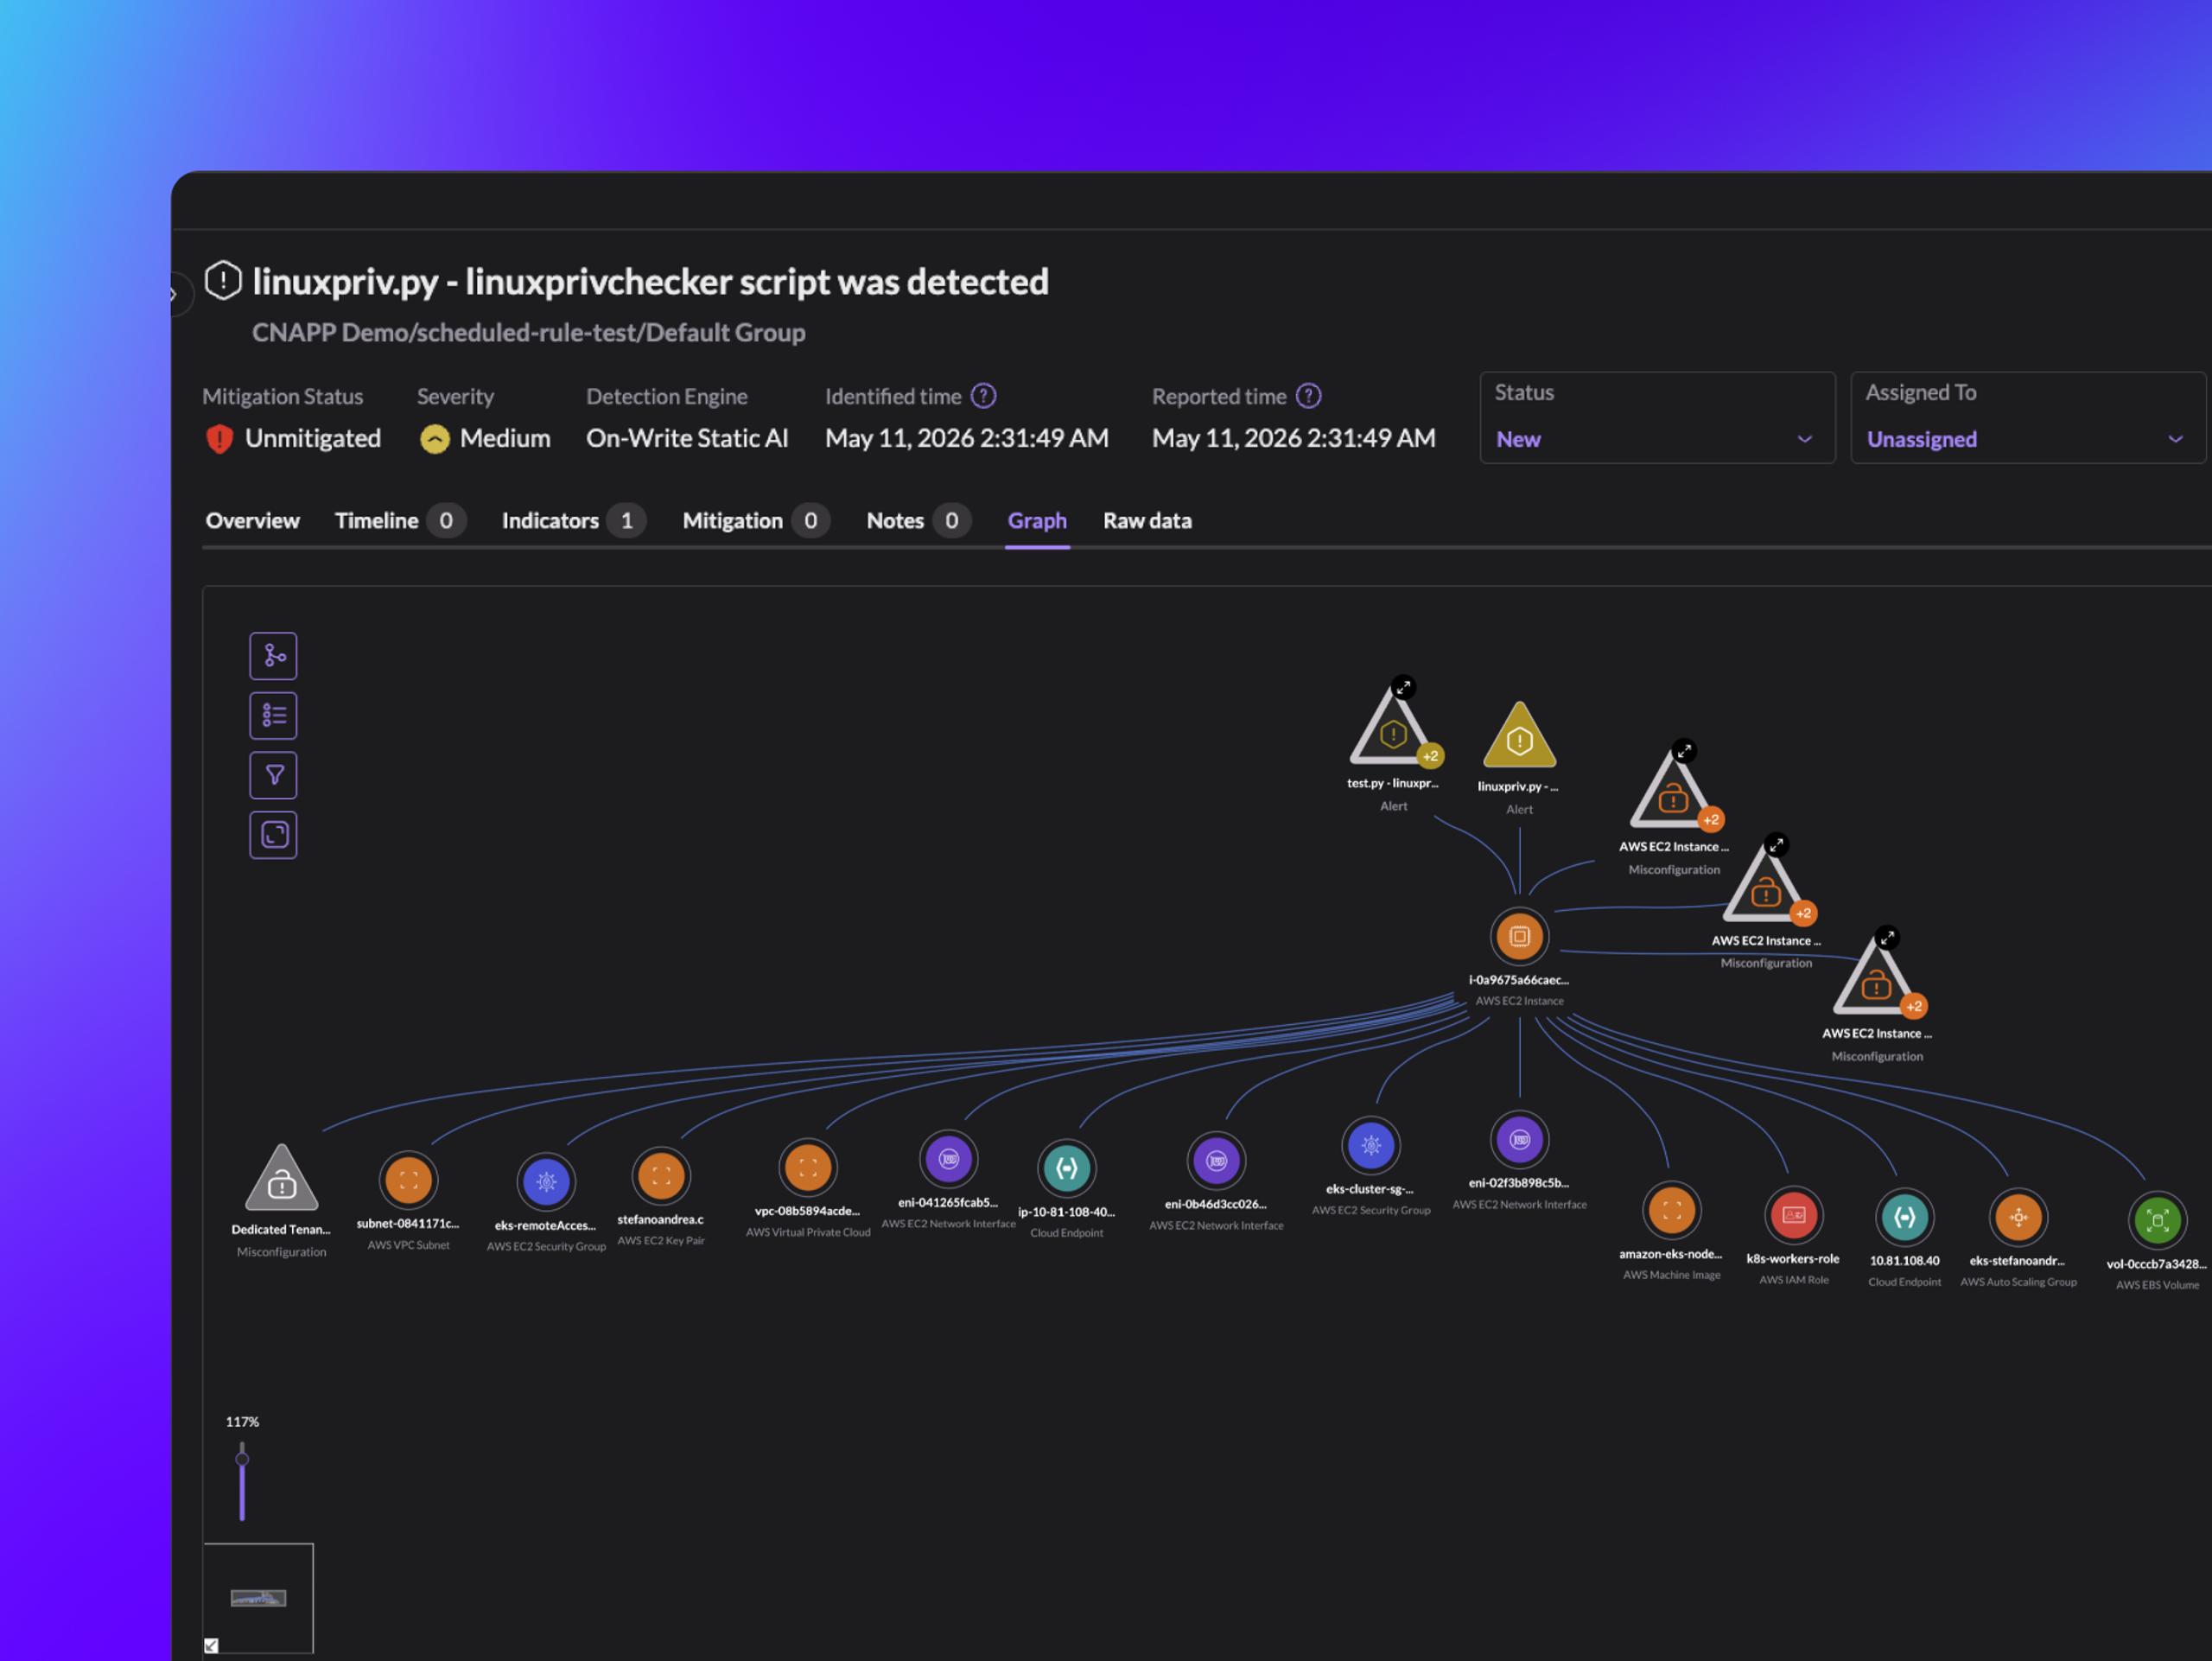This screenshot has height=1661, width=2212.
Task: Click the Reported time timestamp value
Action: click(x=1294, y=438)
